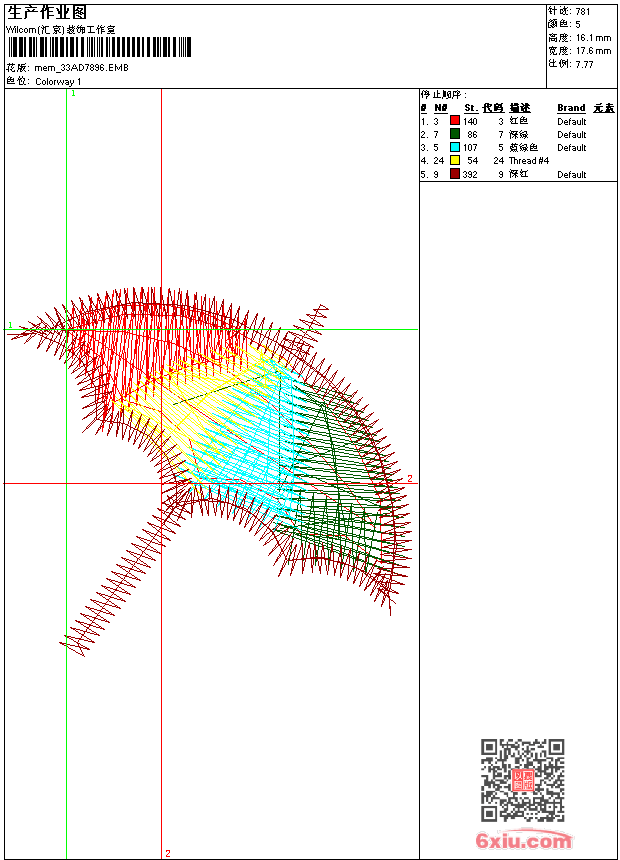This screenshot has width=620, height=860.
Task: Click the Colorway 1 label
Action: click(x=59, y=82)
